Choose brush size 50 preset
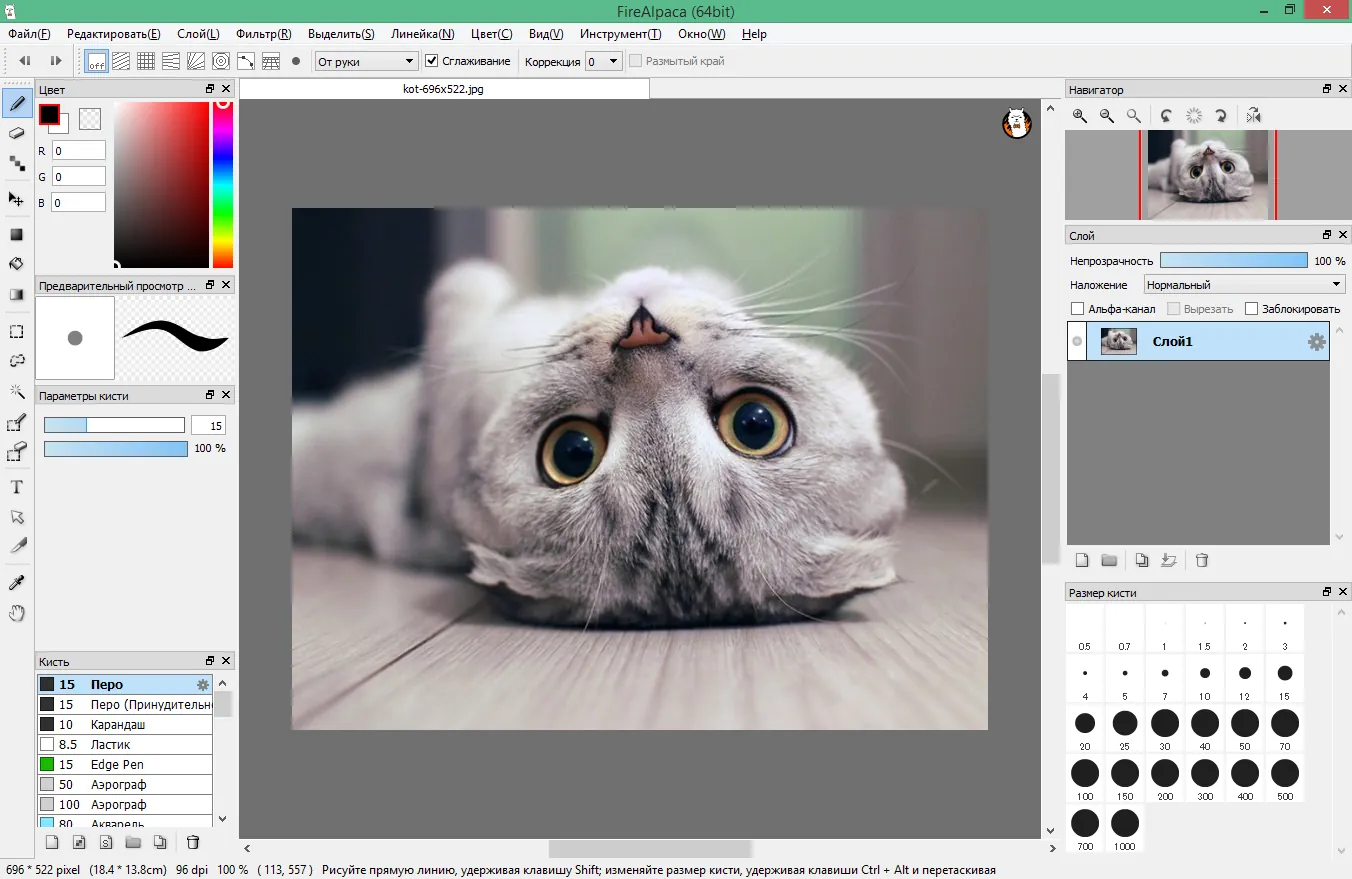This screenshot has height=879, width=1352. click(1245, 729)
